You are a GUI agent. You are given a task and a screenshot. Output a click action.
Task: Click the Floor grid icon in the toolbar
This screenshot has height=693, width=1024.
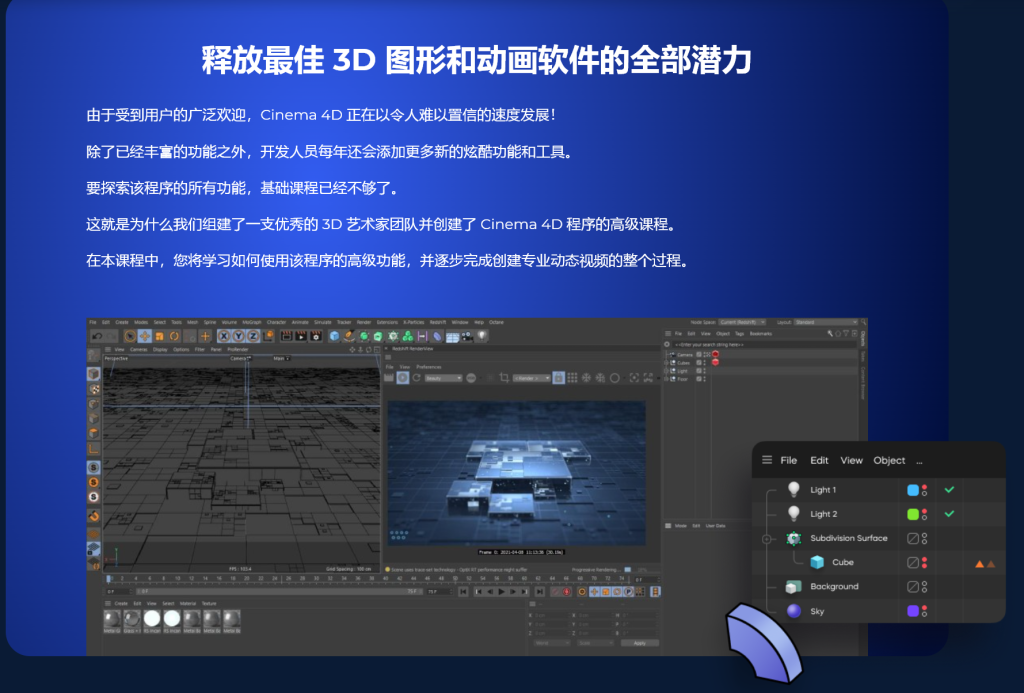[452, 337]
